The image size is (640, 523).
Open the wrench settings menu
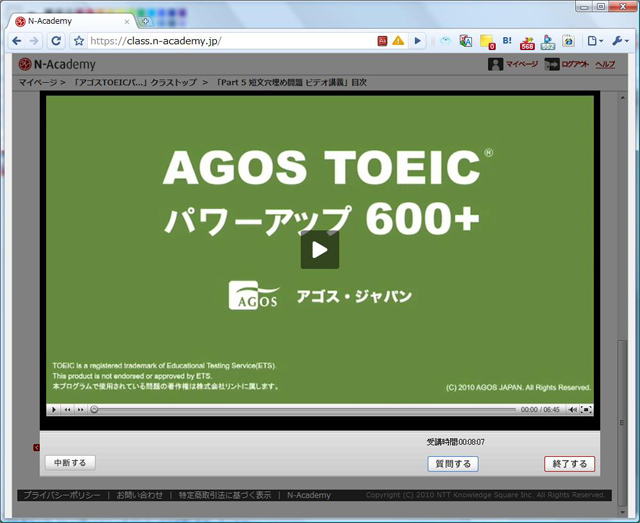click(620, 41)
